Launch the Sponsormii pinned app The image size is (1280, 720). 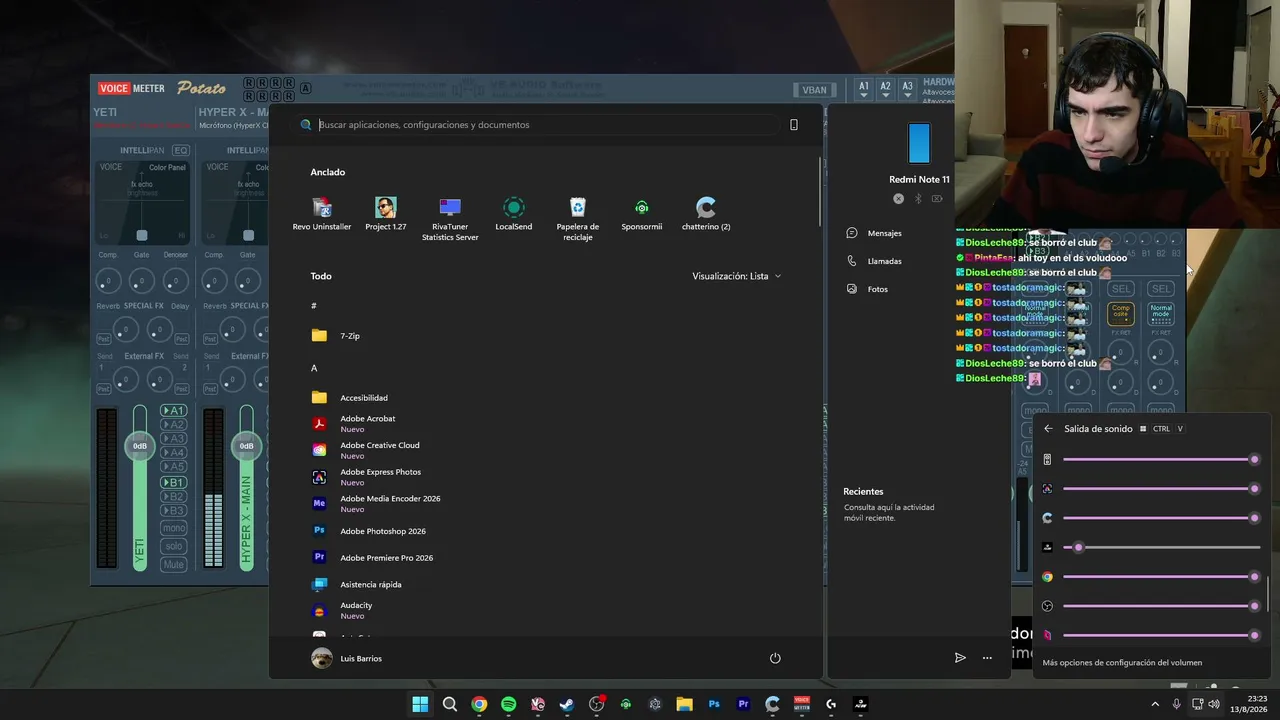641,214
